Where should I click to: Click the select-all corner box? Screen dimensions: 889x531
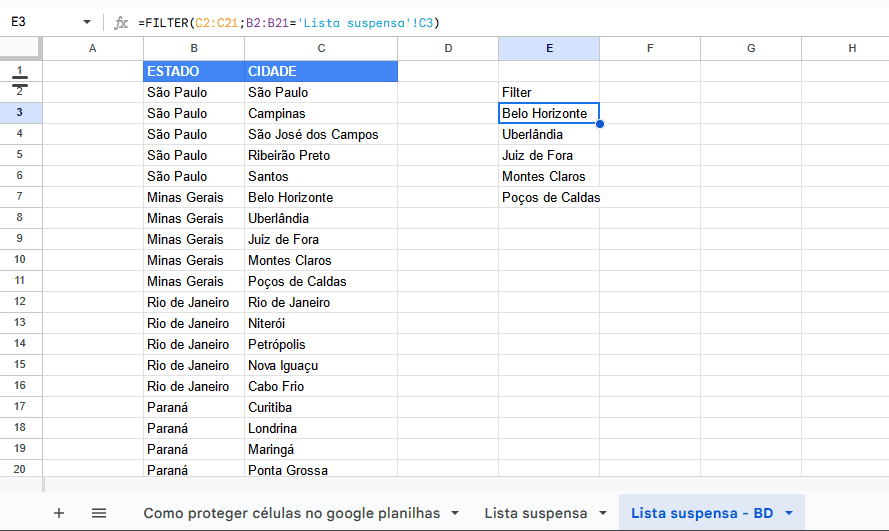point(20,49)
